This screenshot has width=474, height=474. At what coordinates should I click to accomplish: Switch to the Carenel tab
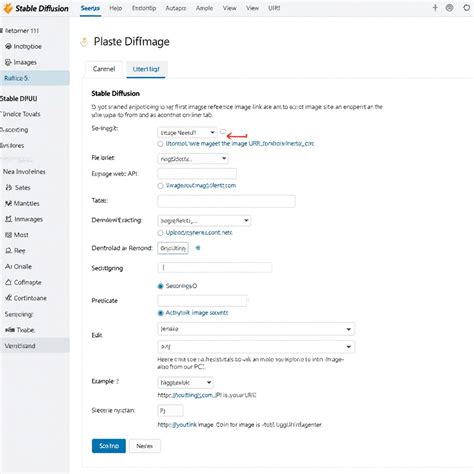click(104, 69)
